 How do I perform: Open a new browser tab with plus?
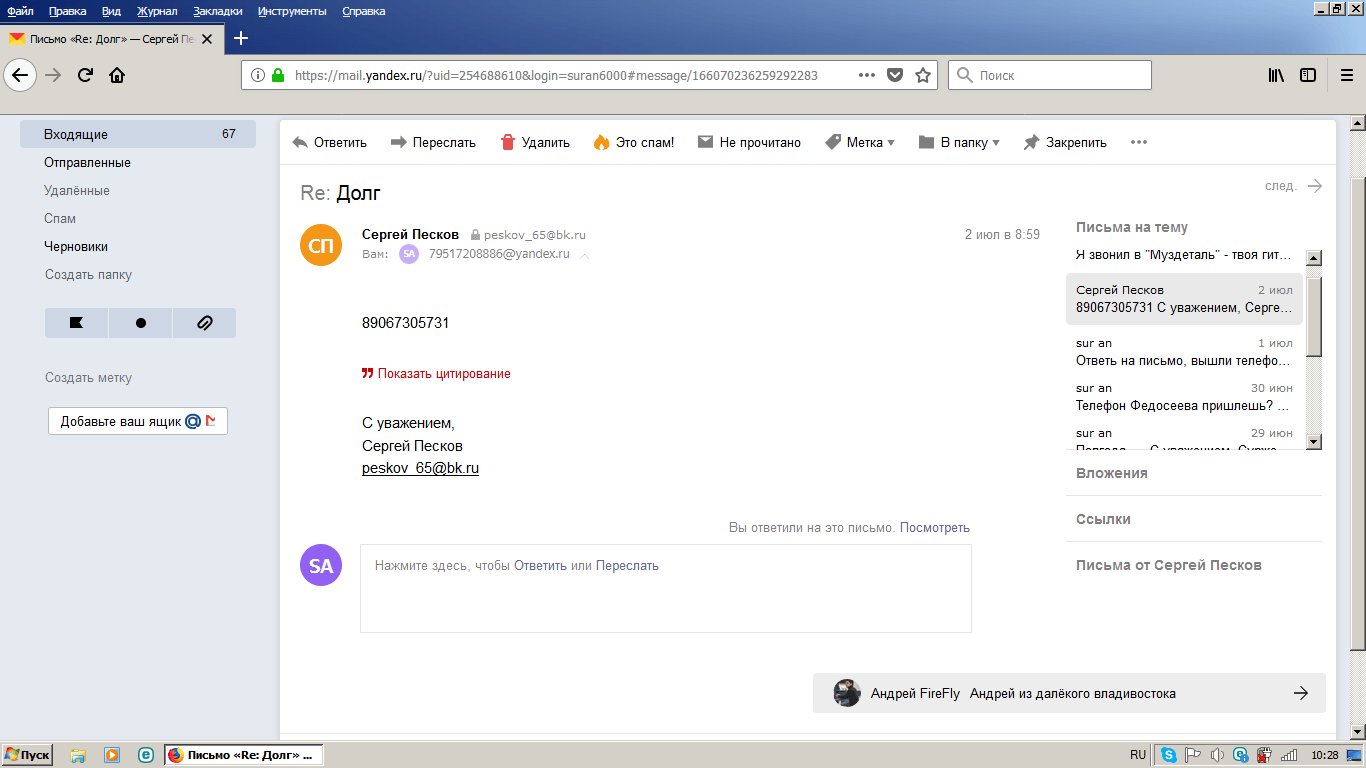pos(240,39)
